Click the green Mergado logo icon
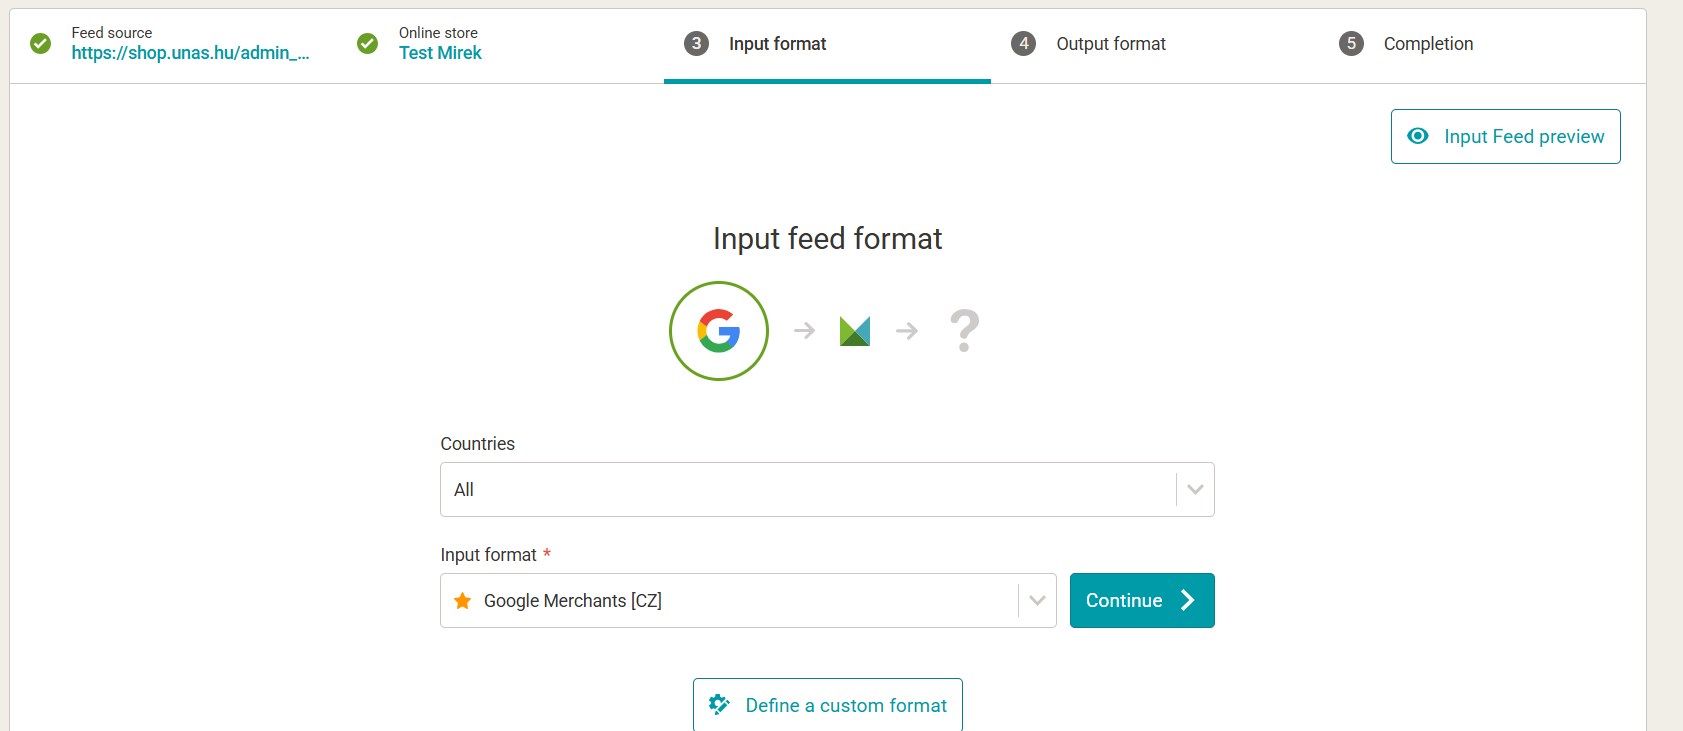Image resolution: width=1683 pixels, height=731 pixels. click(x=854, y=331)
